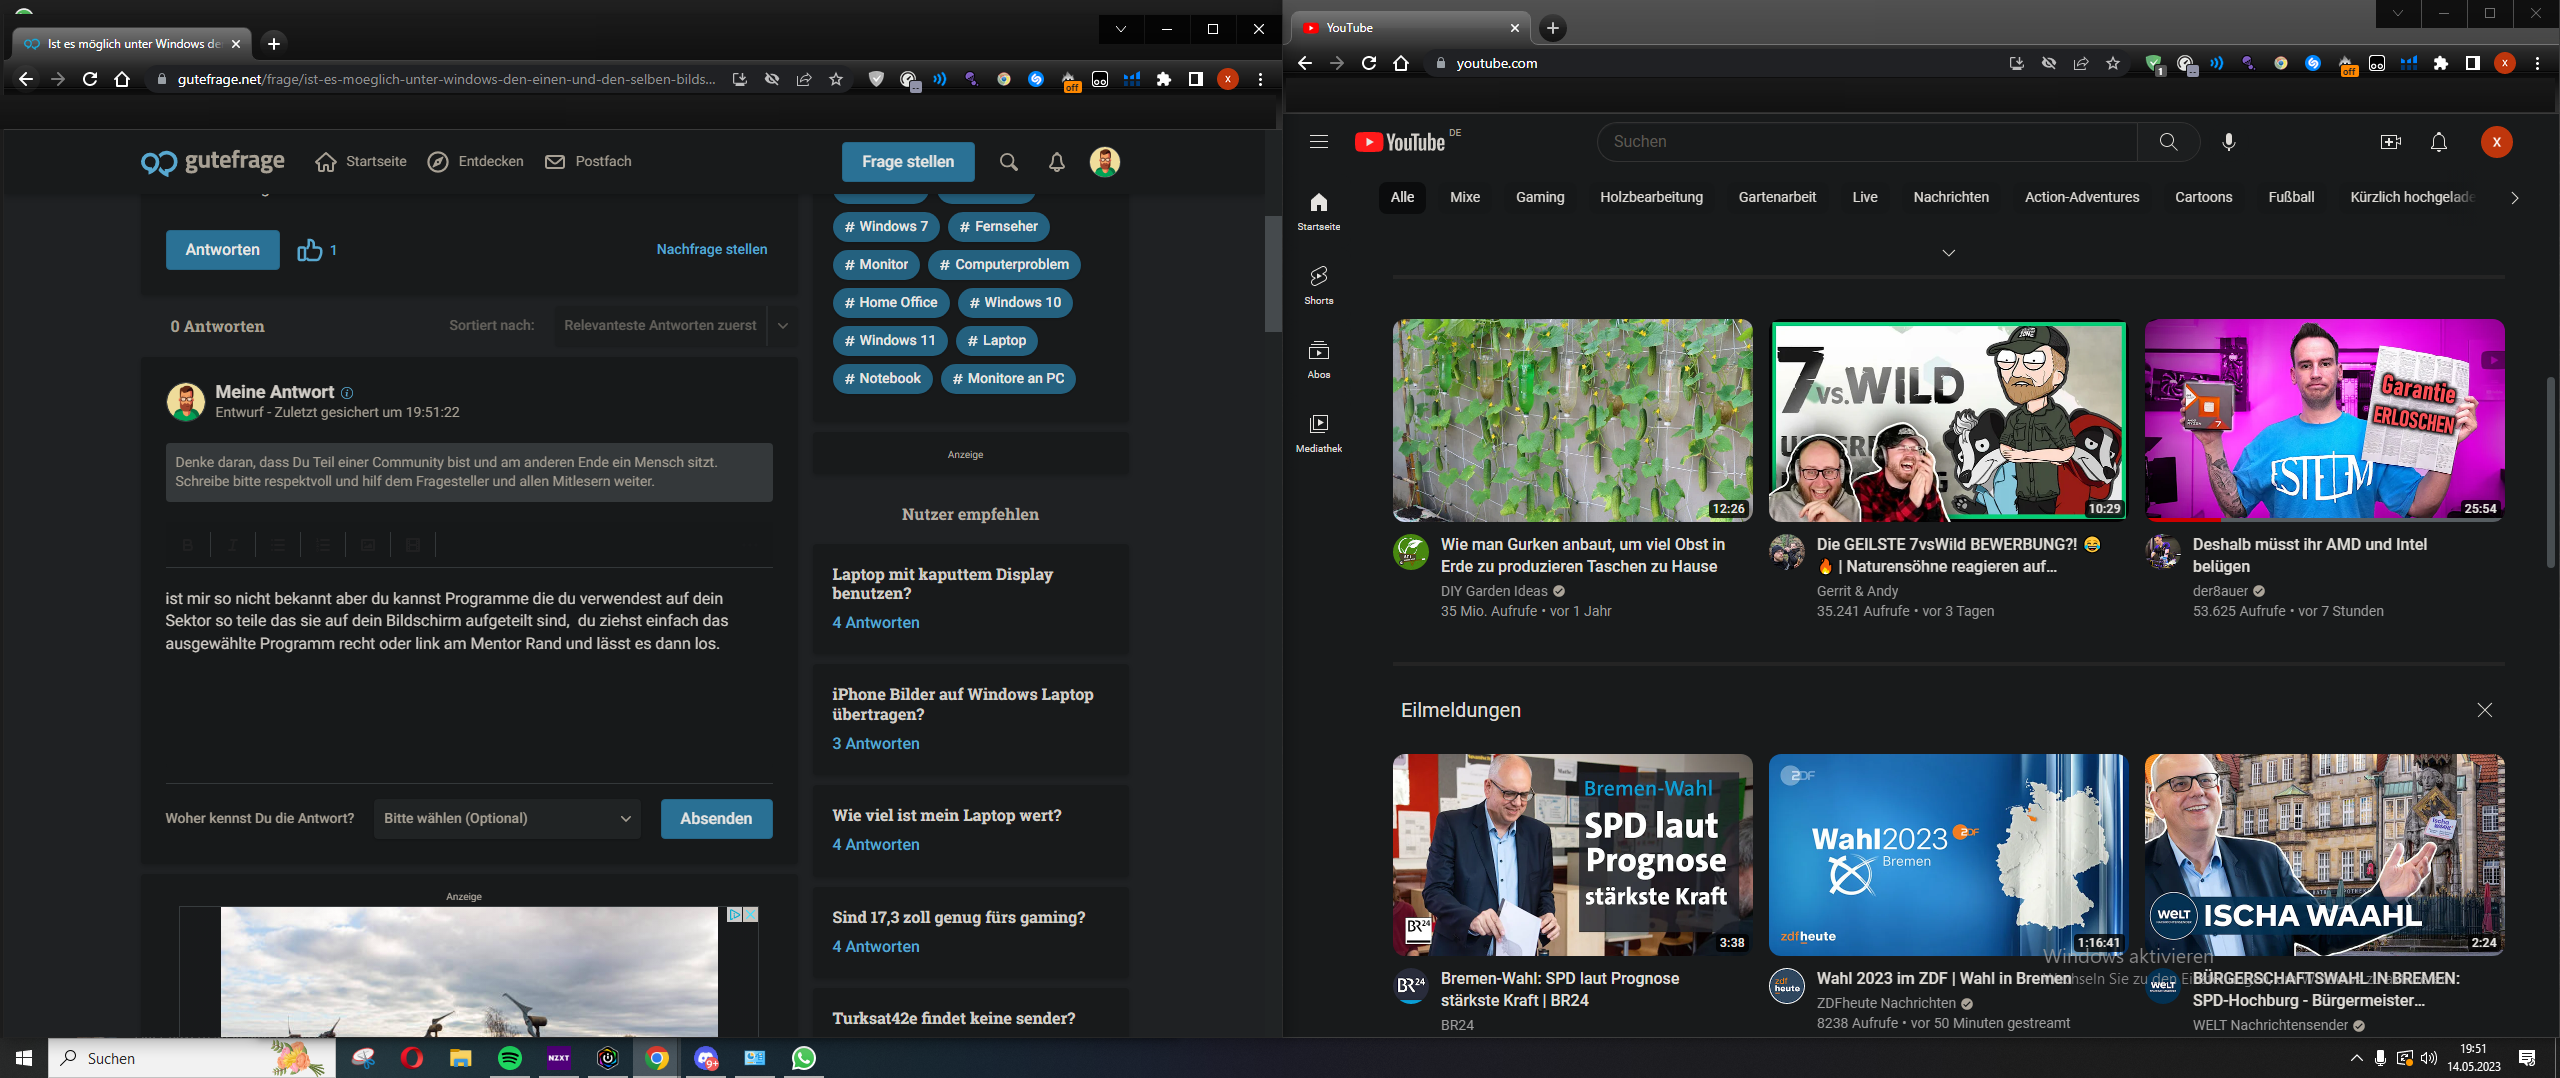The width and height of the screenshot is (2560, 1078).
Task: Open Spotify from the Windows taskbar
Action: click(x=509, y=1058)
